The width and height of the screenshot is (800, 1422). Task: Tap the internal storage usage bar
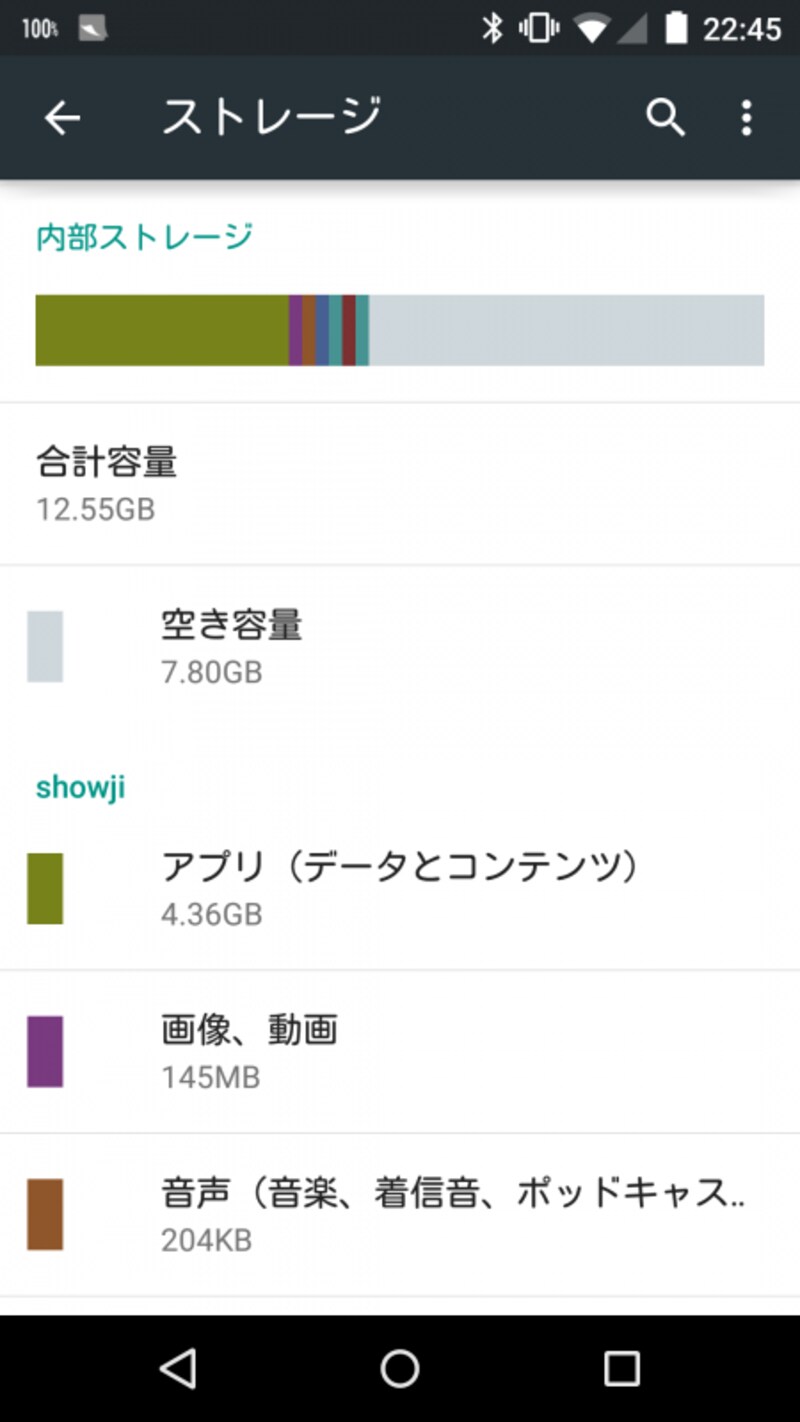click(x=400, y=330)
